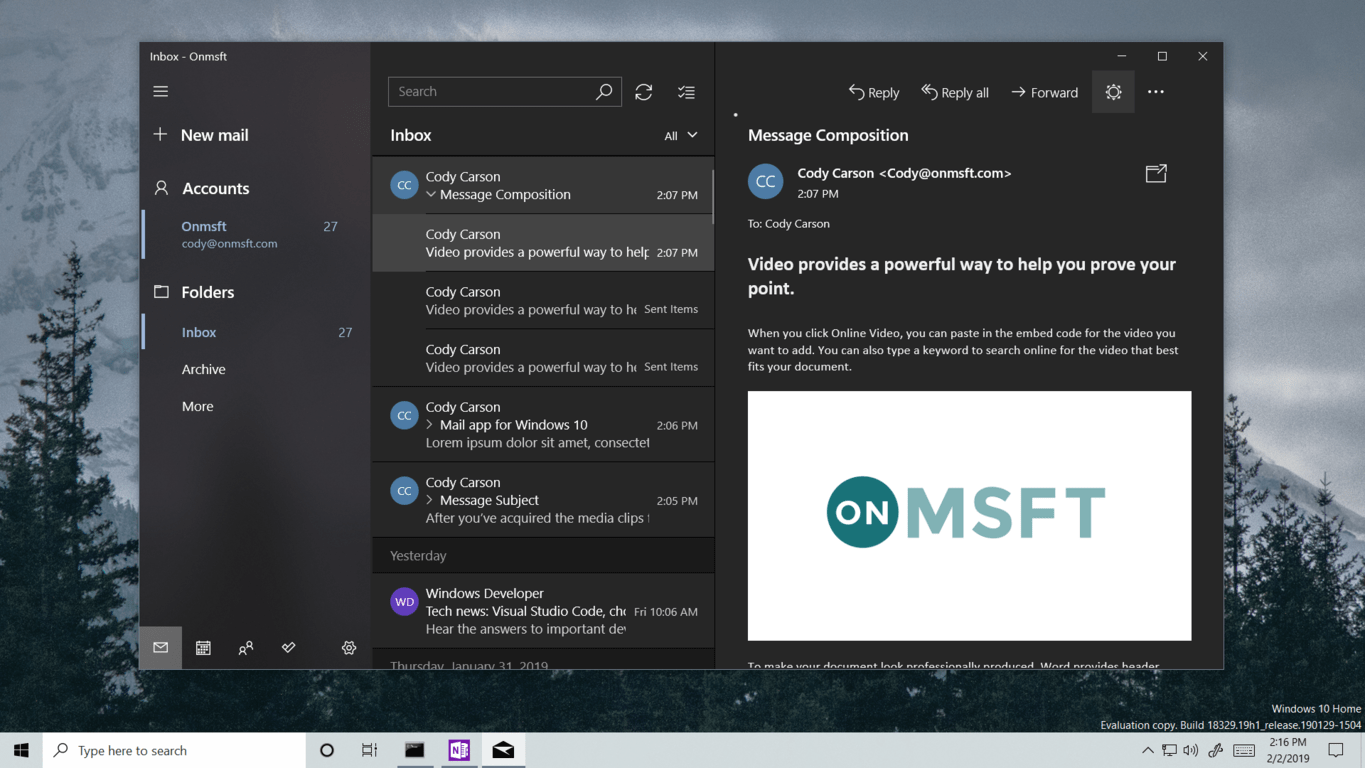The width and height of the screenshot is (1365, 768).
Task: Toggle the light/dark reading mode sun icon
Action: (x=1113, y=92)
